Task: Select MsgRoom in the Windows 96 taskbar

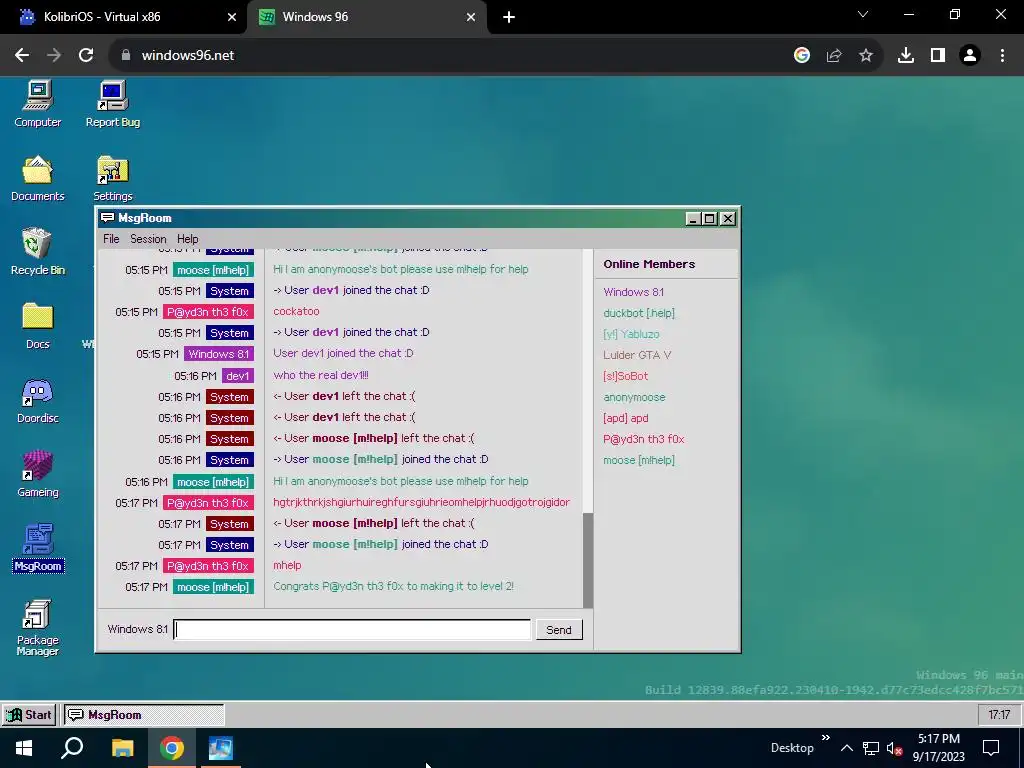Action: coord(144,714)
